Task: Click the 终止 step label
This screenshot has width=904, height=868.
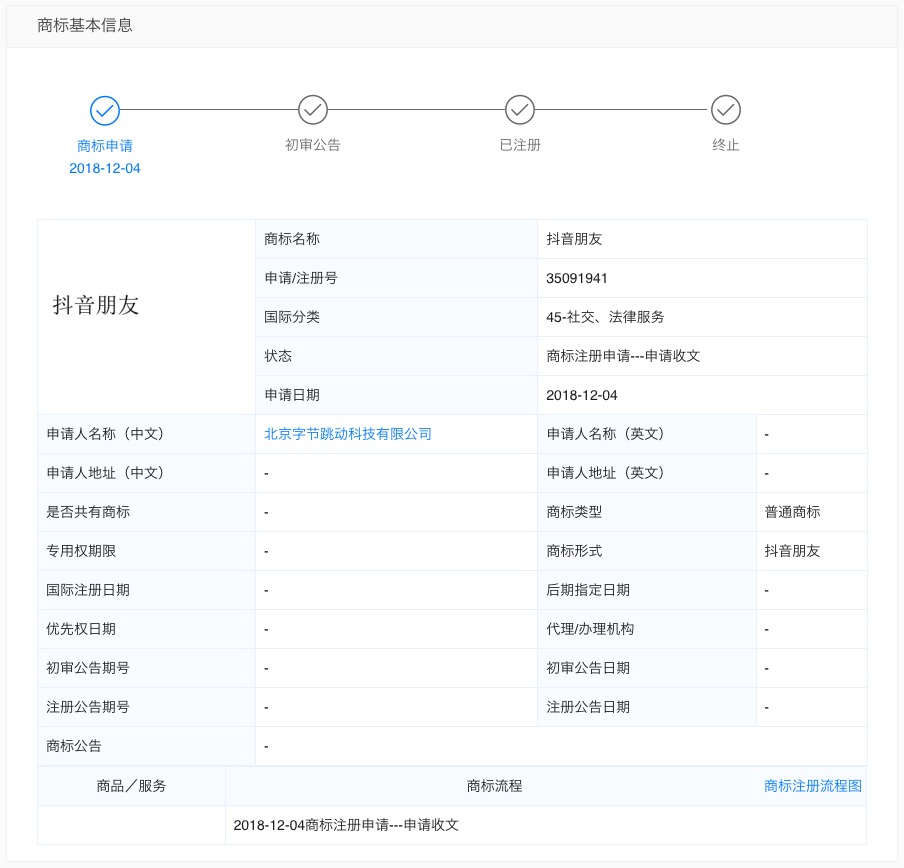Action: pyautogui.click(x=726, y=145)
